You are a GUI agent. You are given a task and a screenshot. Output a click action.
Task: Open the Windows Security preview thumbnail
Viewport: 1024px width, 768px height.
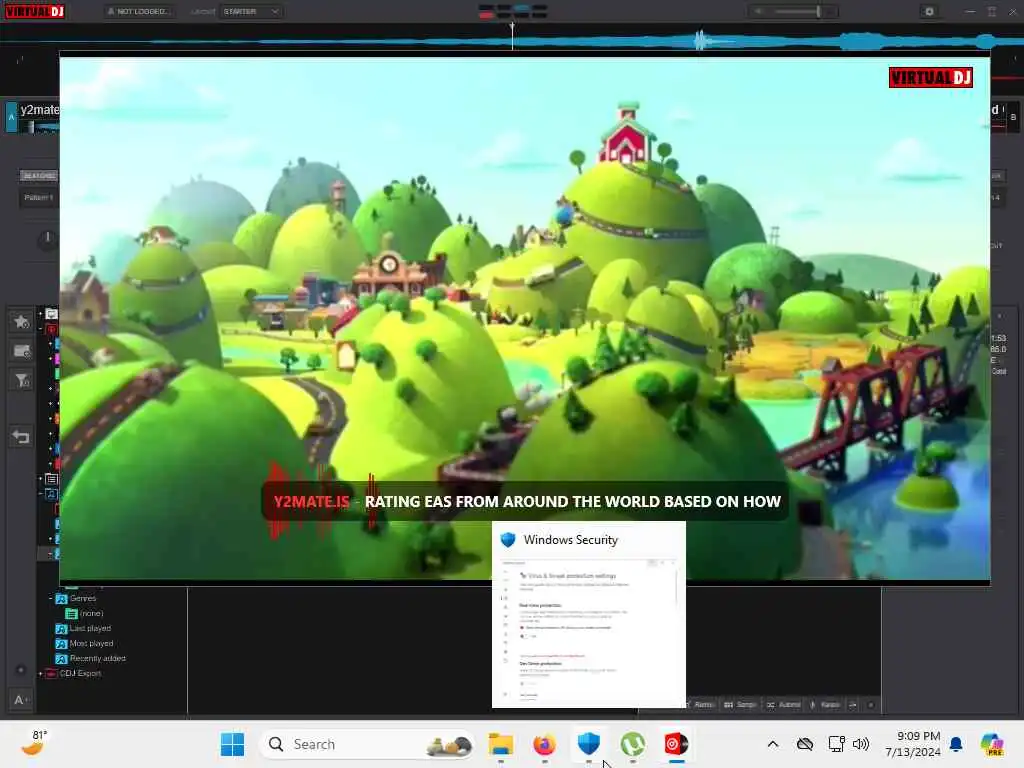[x=588, y=614]
